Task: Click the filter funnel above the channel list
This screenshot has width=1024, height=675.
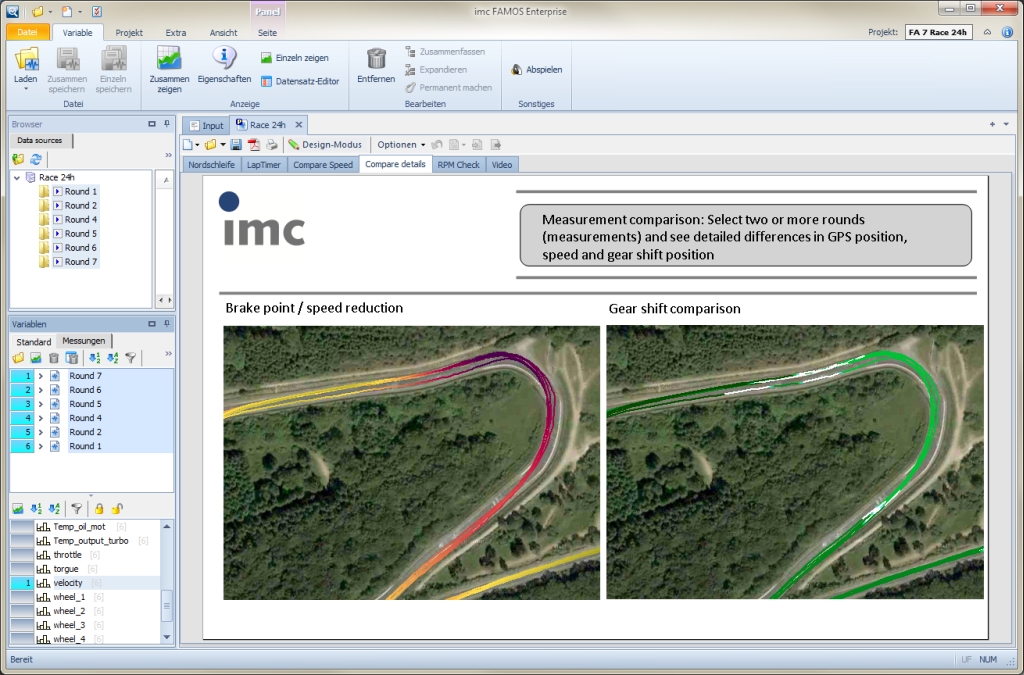Action: tap(76, 509)
